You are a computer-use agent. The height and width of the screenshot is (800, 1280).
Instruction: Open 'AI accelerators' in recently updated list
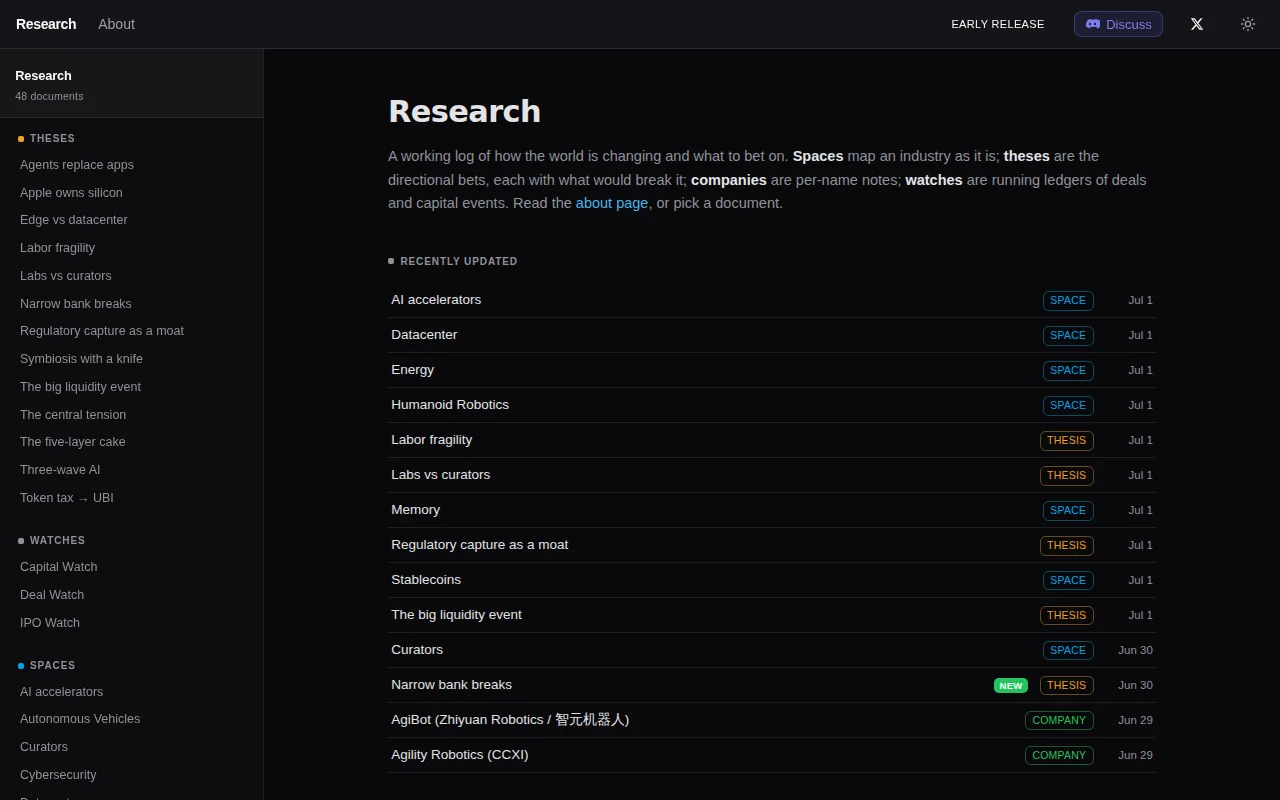[x=771, y=300]
